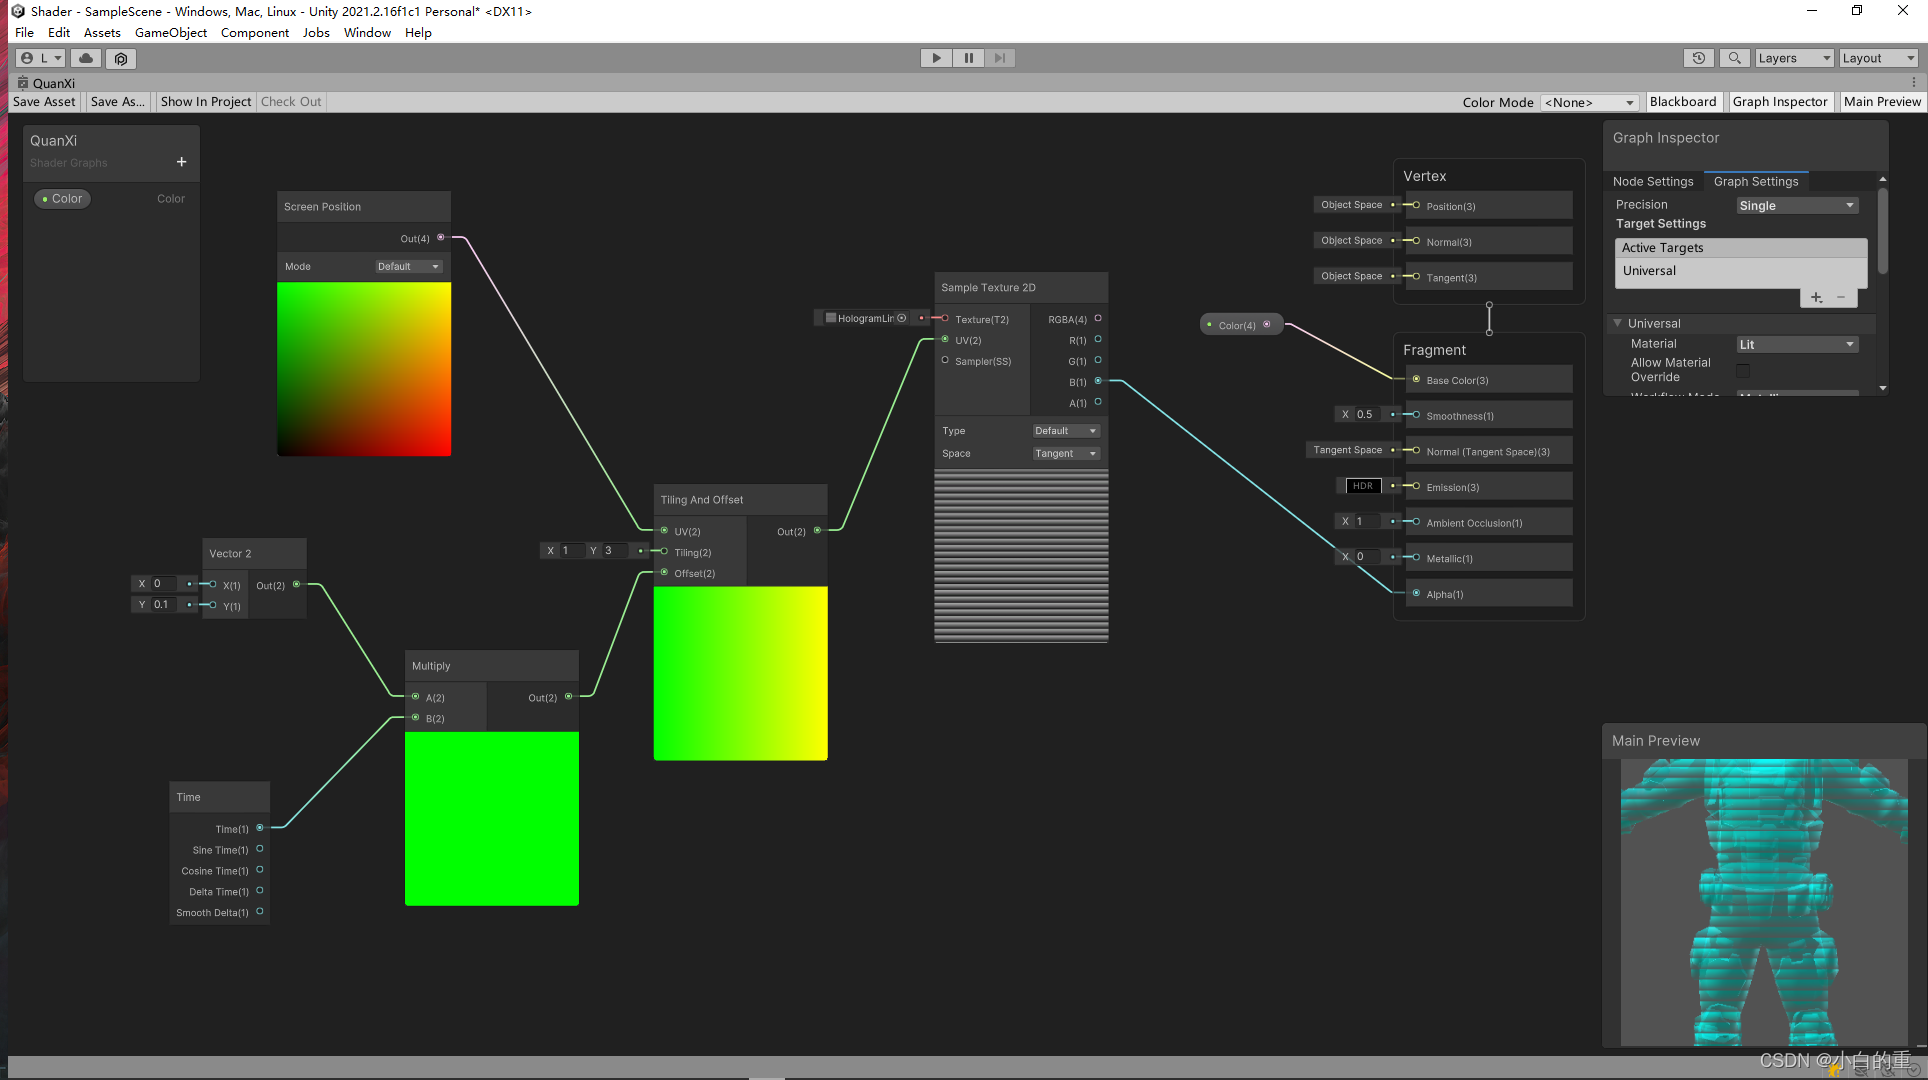Viewport: 1928px width, 1080px height.
Task: Open the GameObject menu
Action: 171,33
